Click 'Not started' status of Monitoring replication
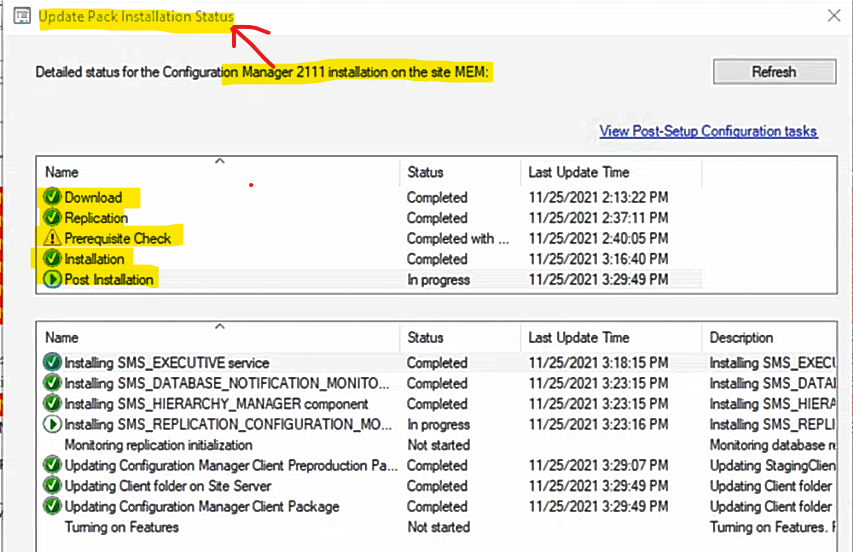 [438, 445]
